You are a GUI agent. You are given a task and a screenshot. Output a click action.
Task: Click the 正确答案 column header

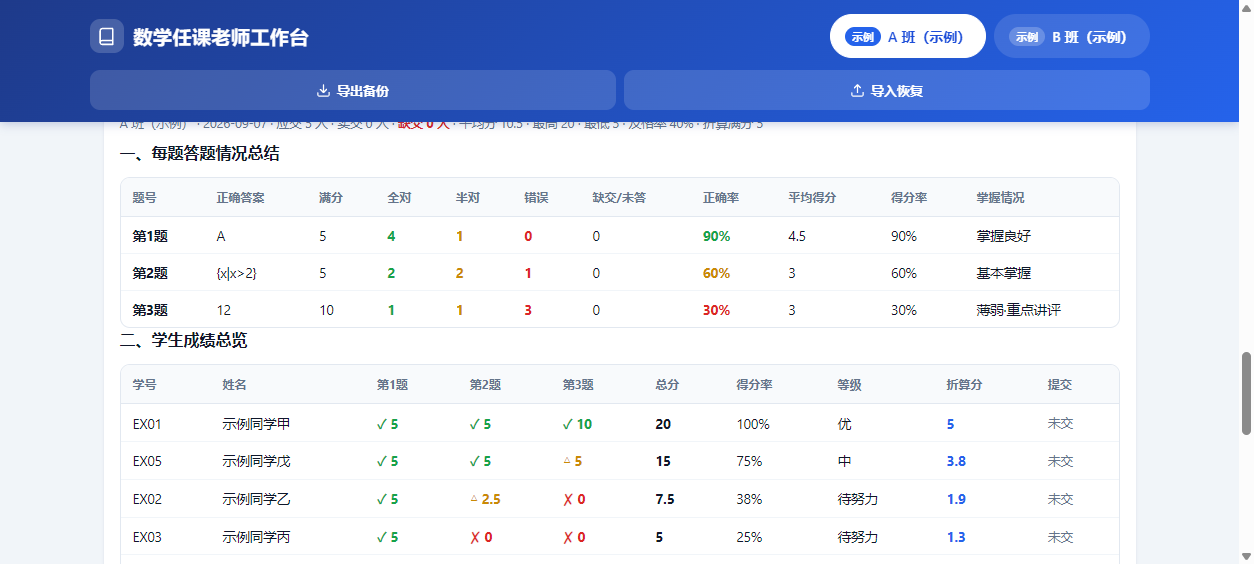coord(241,198)
